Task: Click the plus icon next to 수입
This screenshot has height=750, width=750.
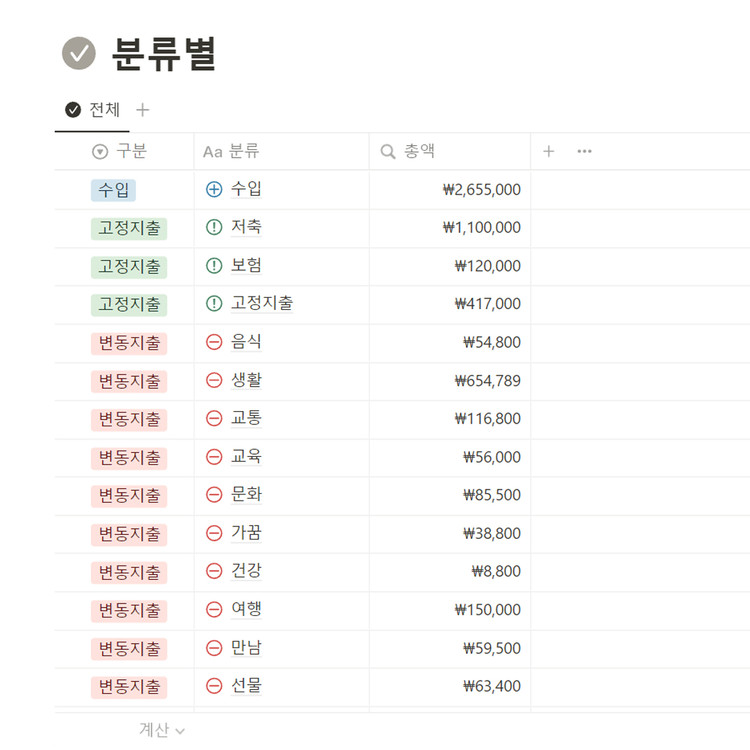Action: pos(214,189)
